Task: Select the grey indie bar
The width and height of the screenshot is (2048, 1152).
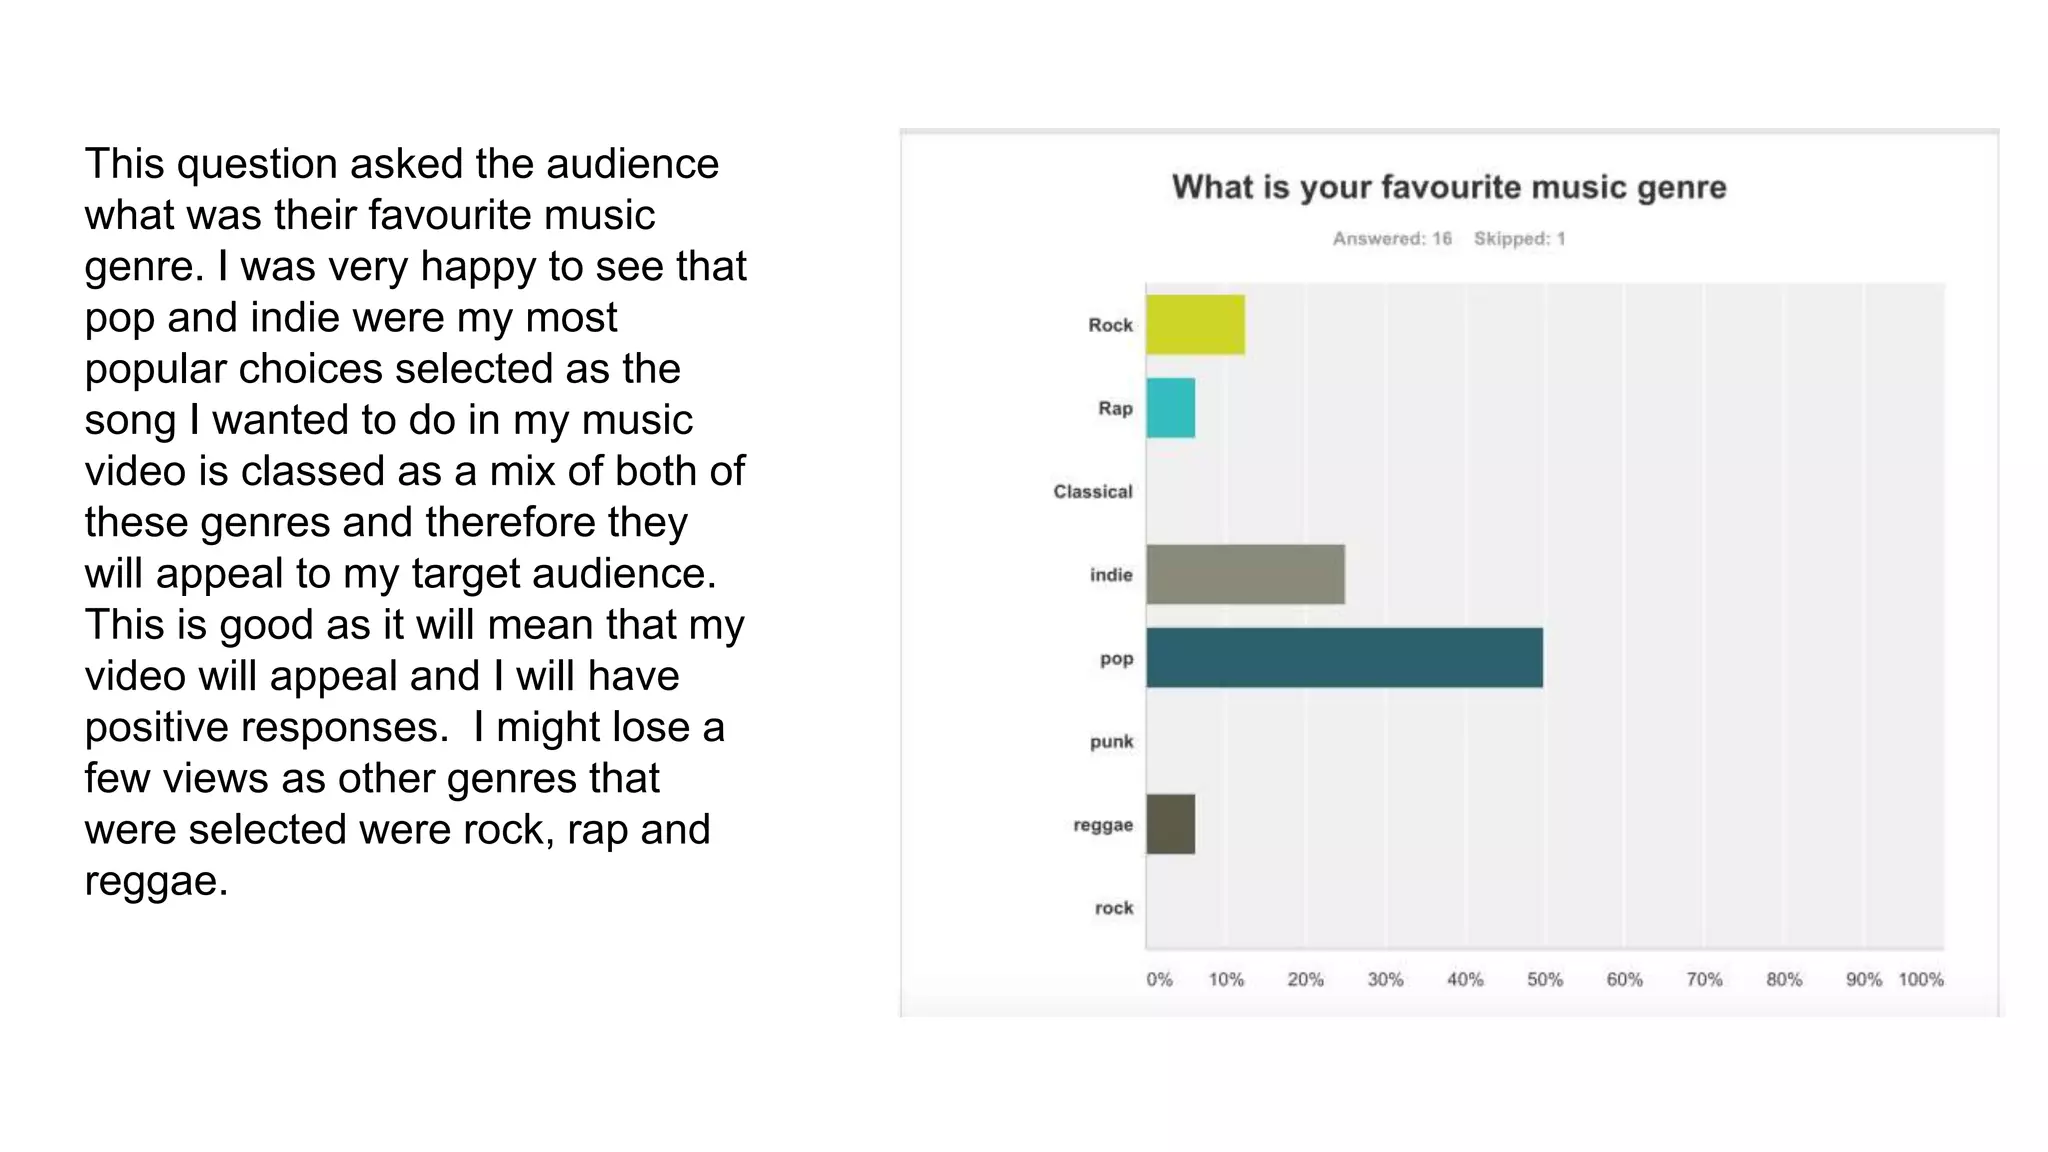Action: pos(1245,575)
